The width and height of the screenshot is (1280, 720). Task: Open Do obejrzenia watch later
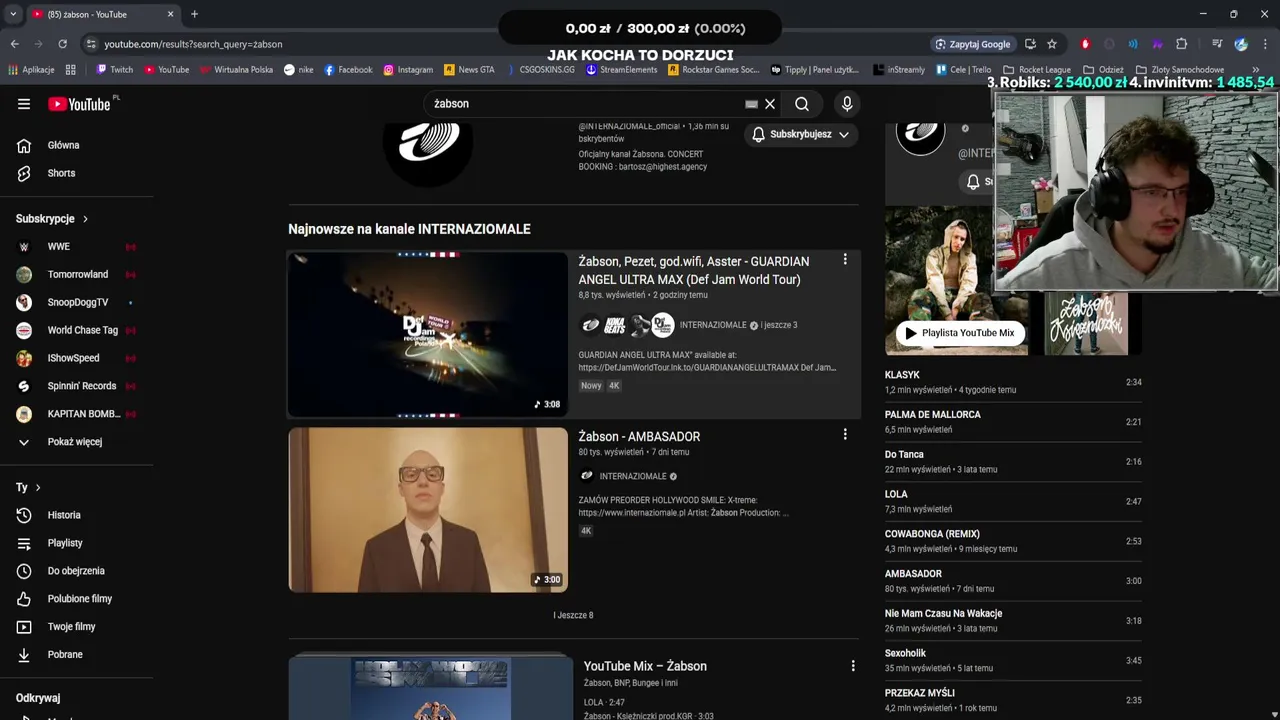pos(77,571)
